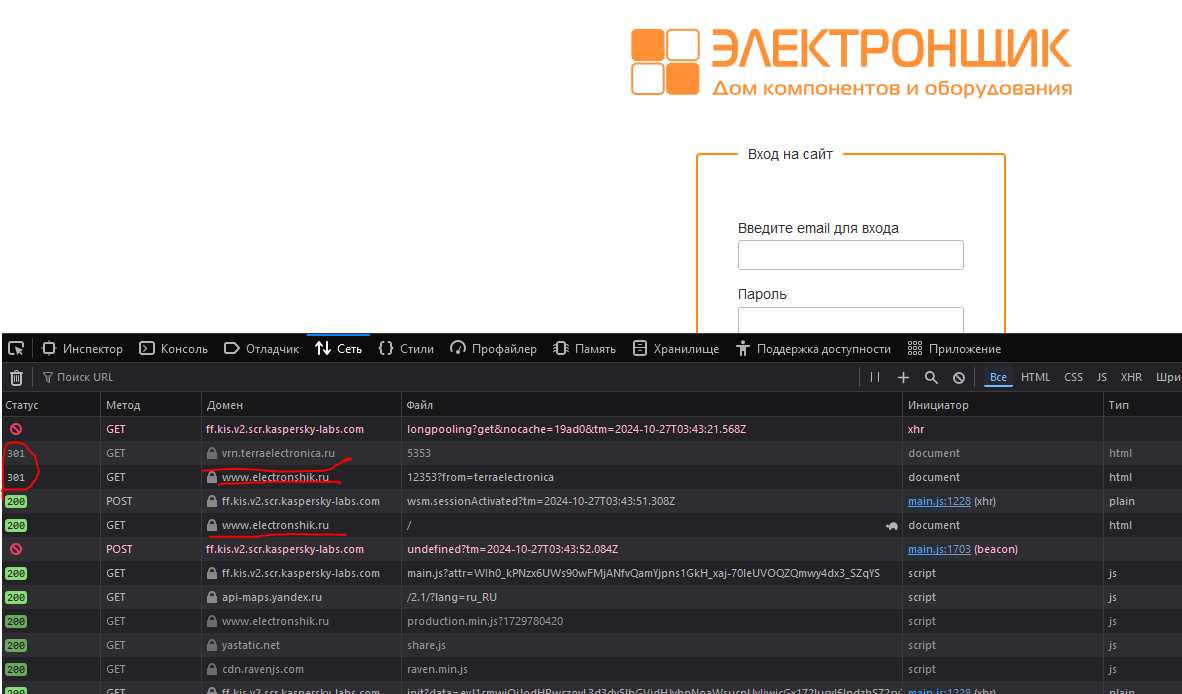
Task: Select the vrn.terraelectronica.ru 301 request row
Action: tap(592, 453)
